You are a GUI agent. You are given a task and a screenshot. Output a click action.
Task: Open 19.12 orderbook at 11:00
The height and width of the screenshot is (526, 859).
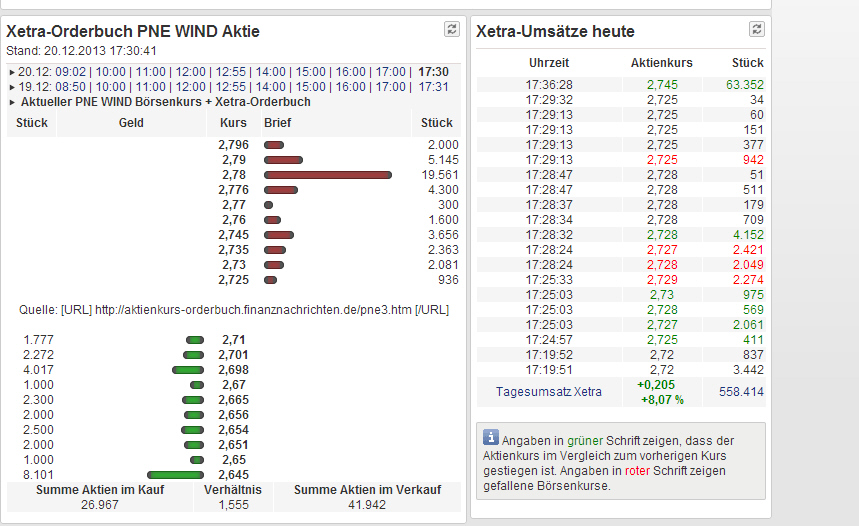151,87
